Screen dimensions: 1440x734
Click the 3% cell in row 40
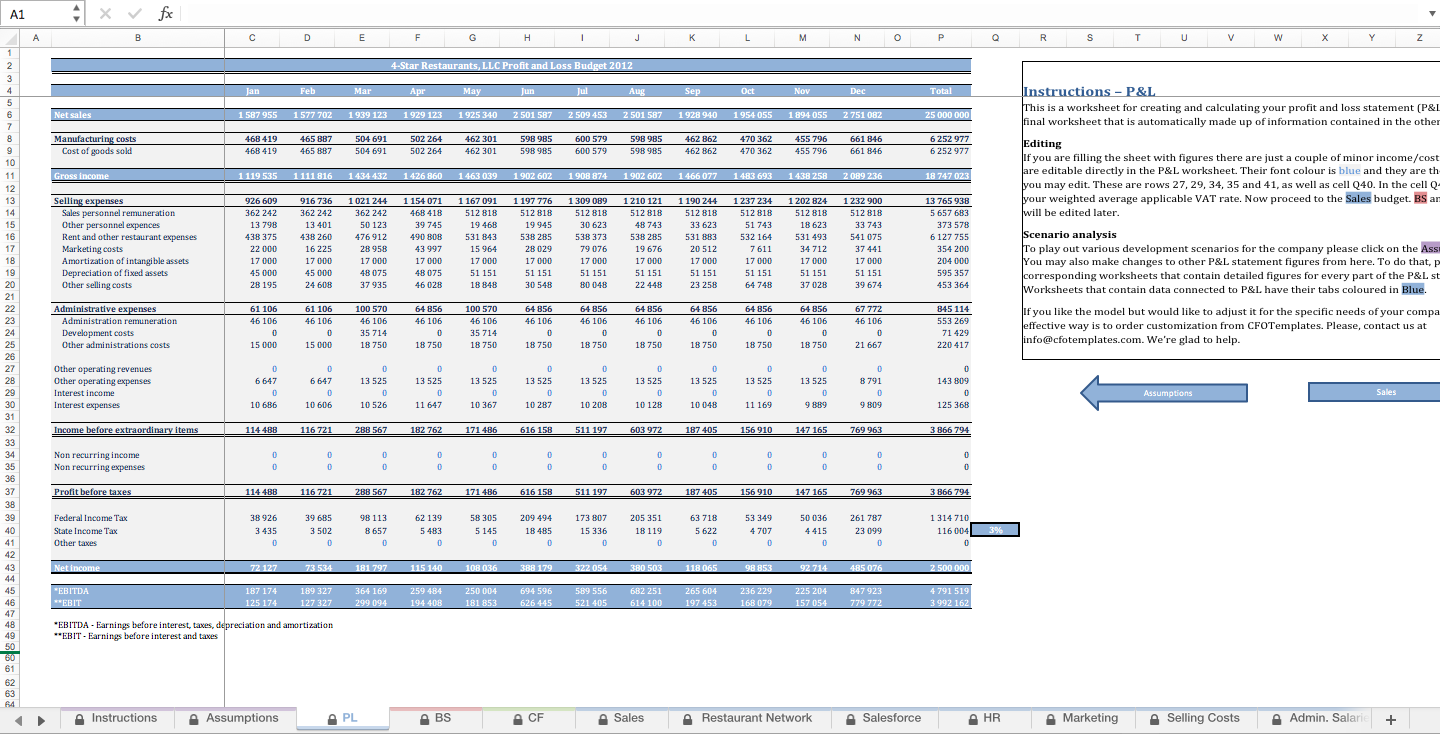pos(996,530)
